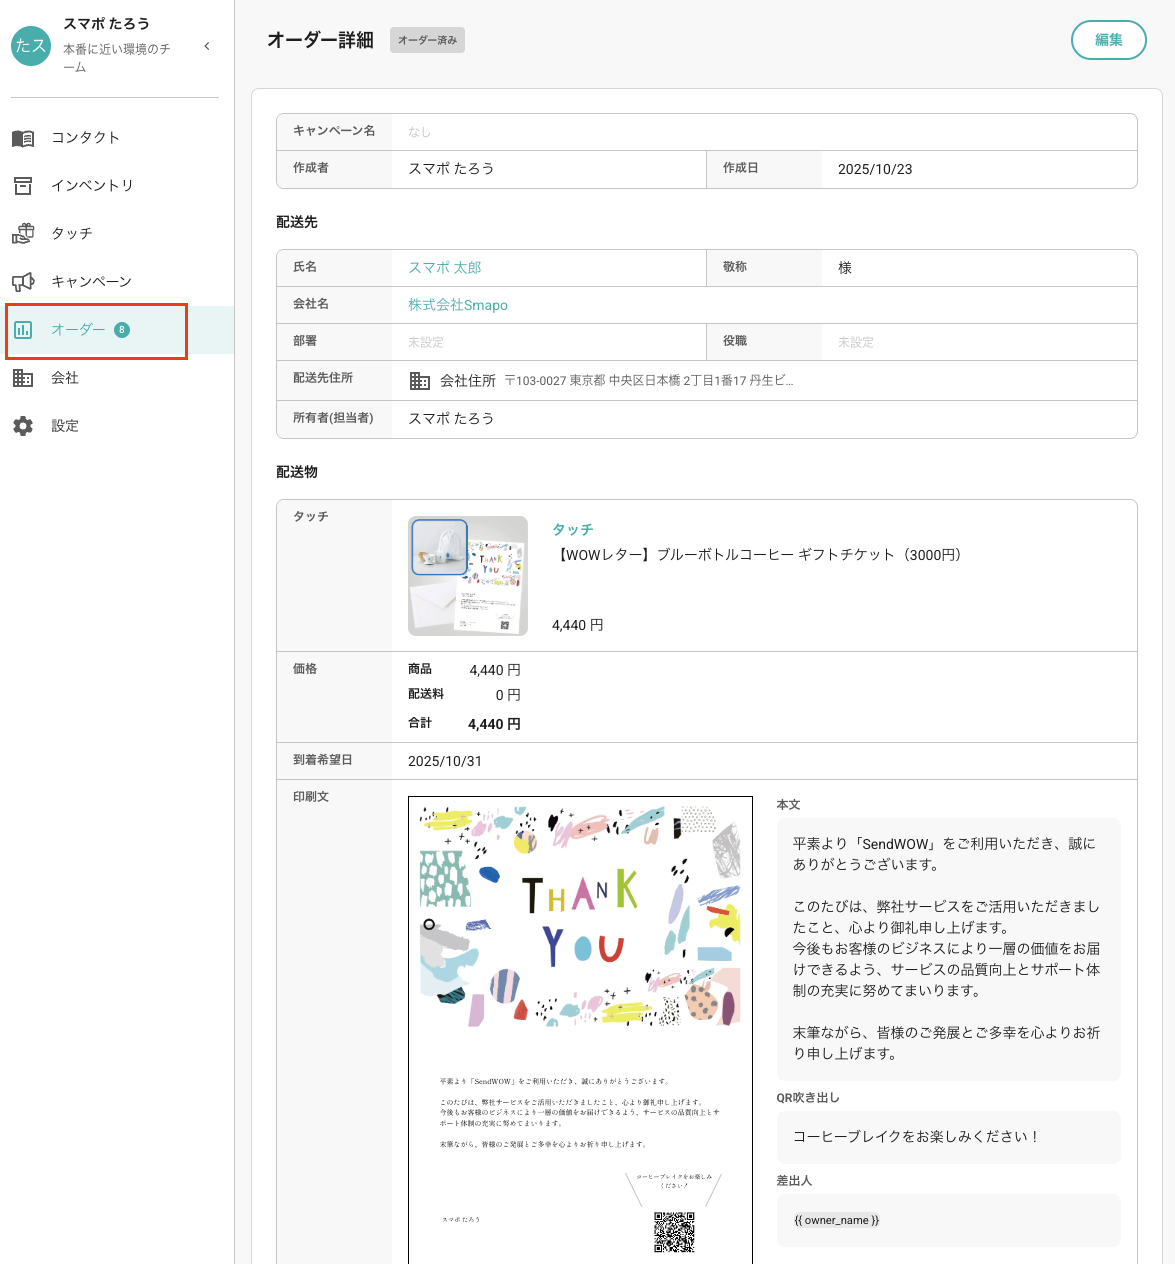Open the スマポ 太郎 contact link
The width and height of the screenshot is (1175, 1264).
445,268
